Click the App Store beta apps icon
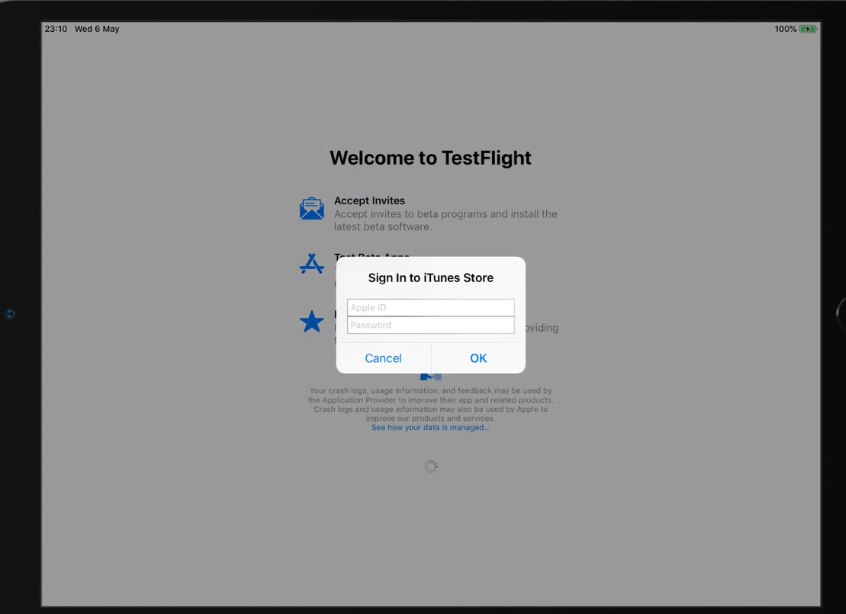The image size is (846, 614). (x=312, y=264)
